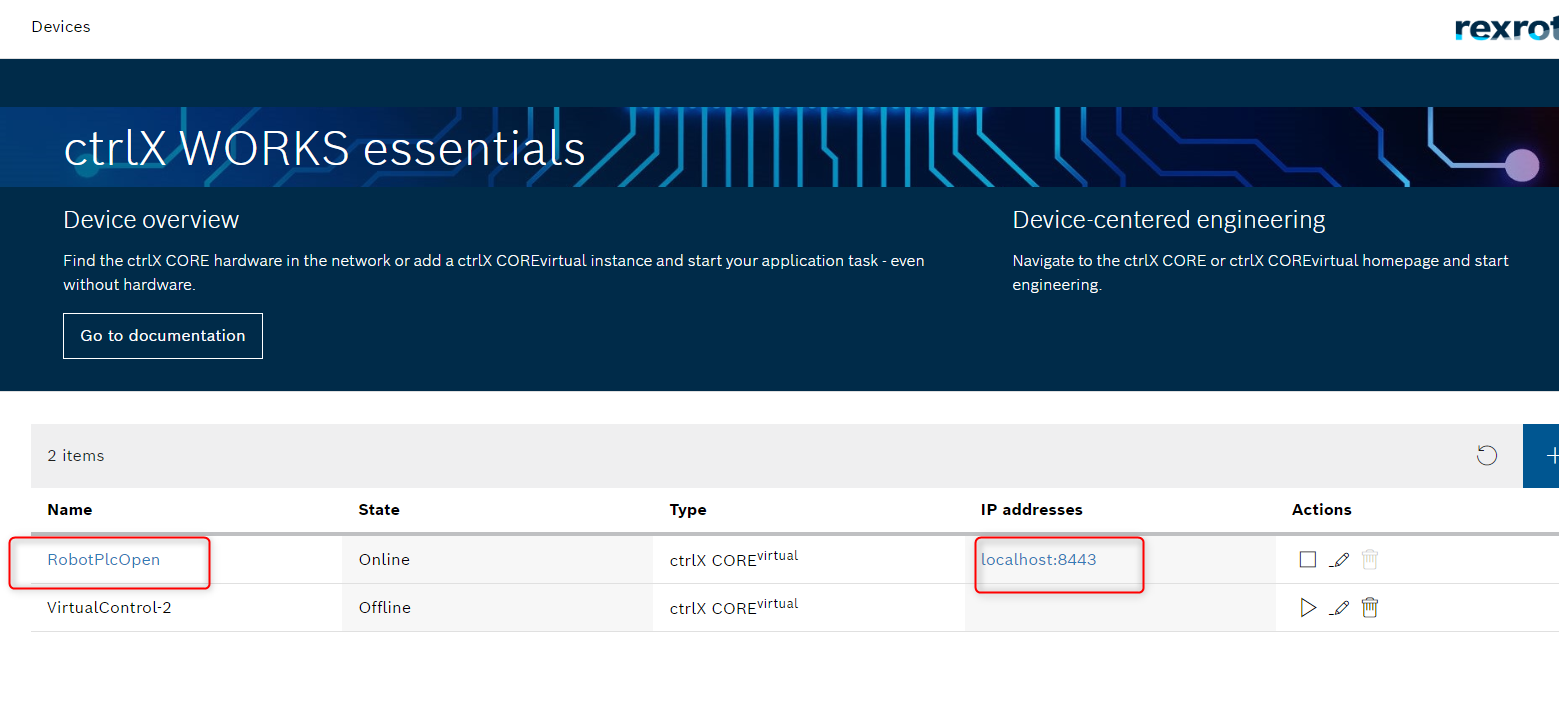Click the rexroth logo

tap(1506, 28)
